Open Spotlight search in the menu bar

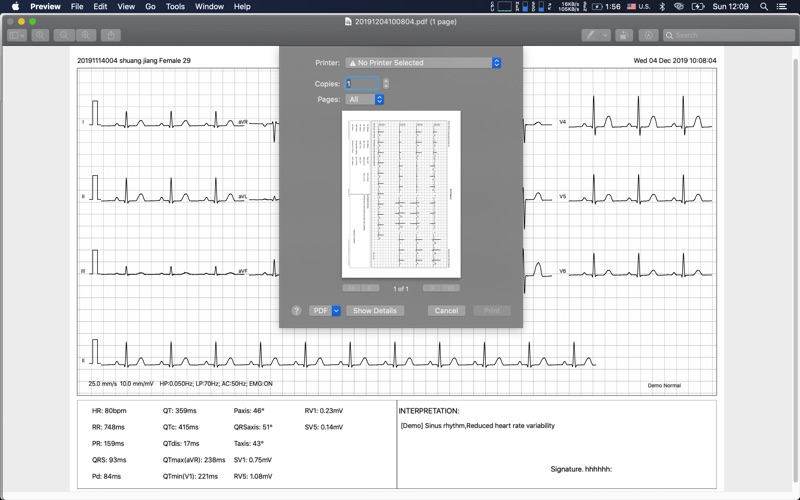761,6
